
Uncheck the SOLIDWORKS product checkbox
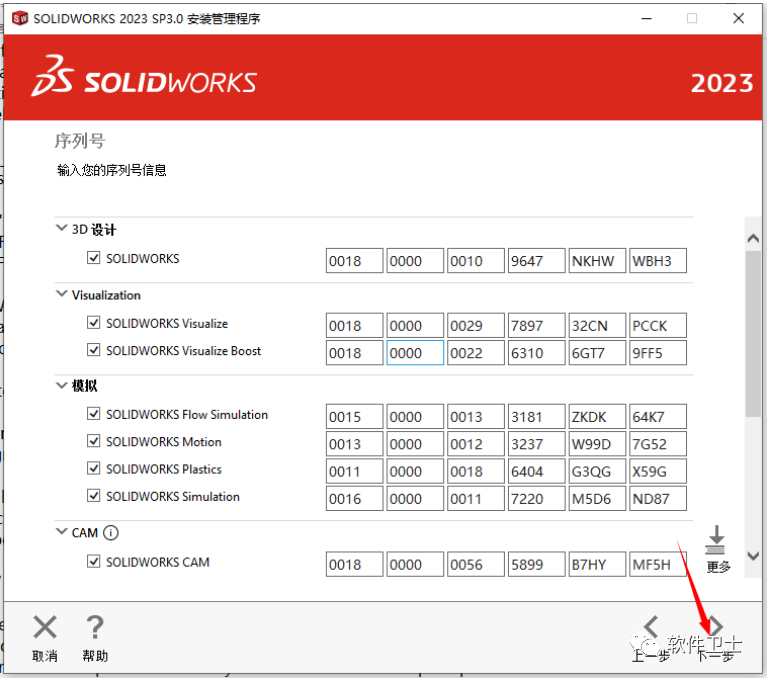coord(93,257)
